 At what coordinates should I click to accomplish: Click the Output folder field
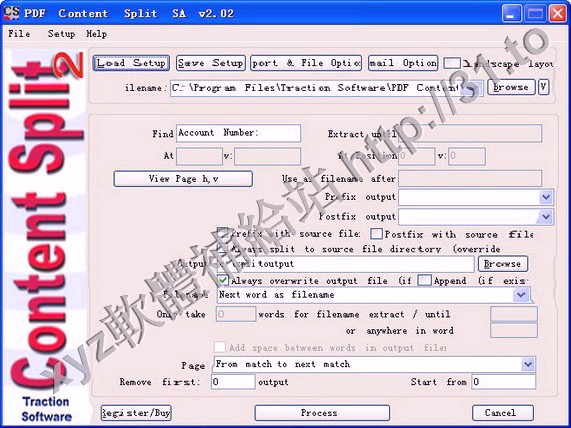346,264
